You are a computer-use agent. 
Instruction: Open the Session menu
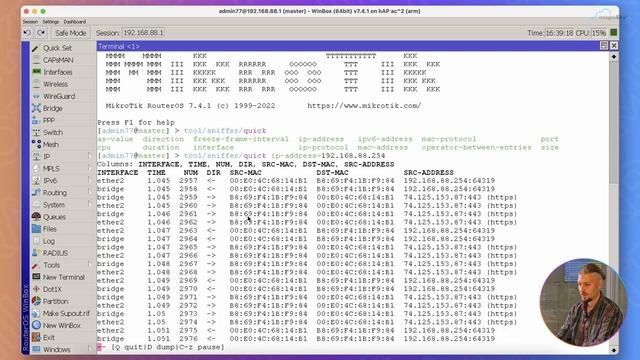pyautogui.click(x=30, y=22)
